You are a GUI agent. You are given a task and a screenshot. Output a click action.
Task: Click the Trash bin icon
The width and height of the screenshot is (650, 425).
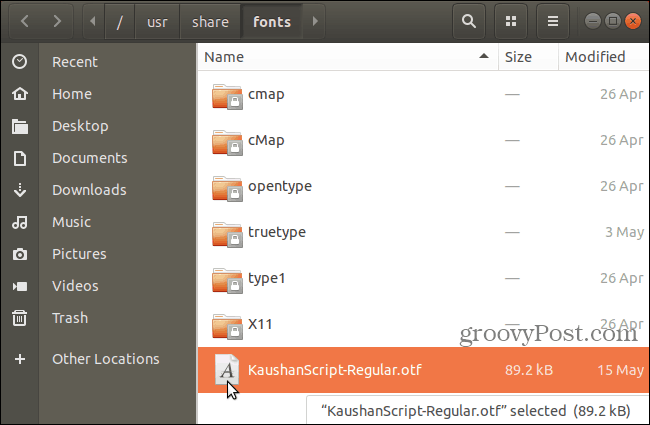(x=19, y=318)
